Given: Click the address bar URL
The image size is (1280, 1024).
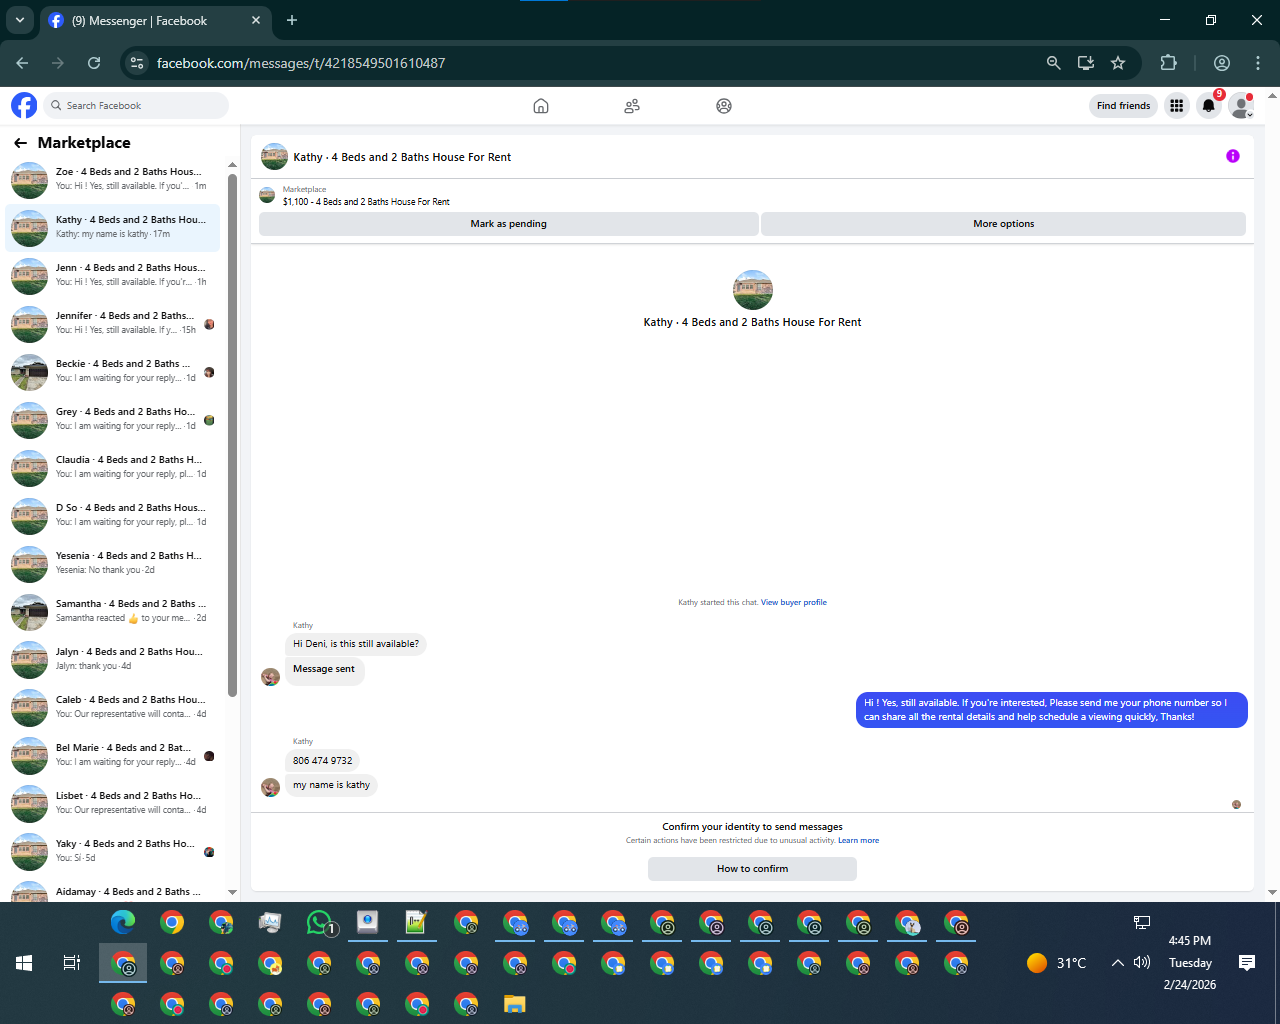Looking at the screenshot, I should pyautogui.click(x=301, y=63).
